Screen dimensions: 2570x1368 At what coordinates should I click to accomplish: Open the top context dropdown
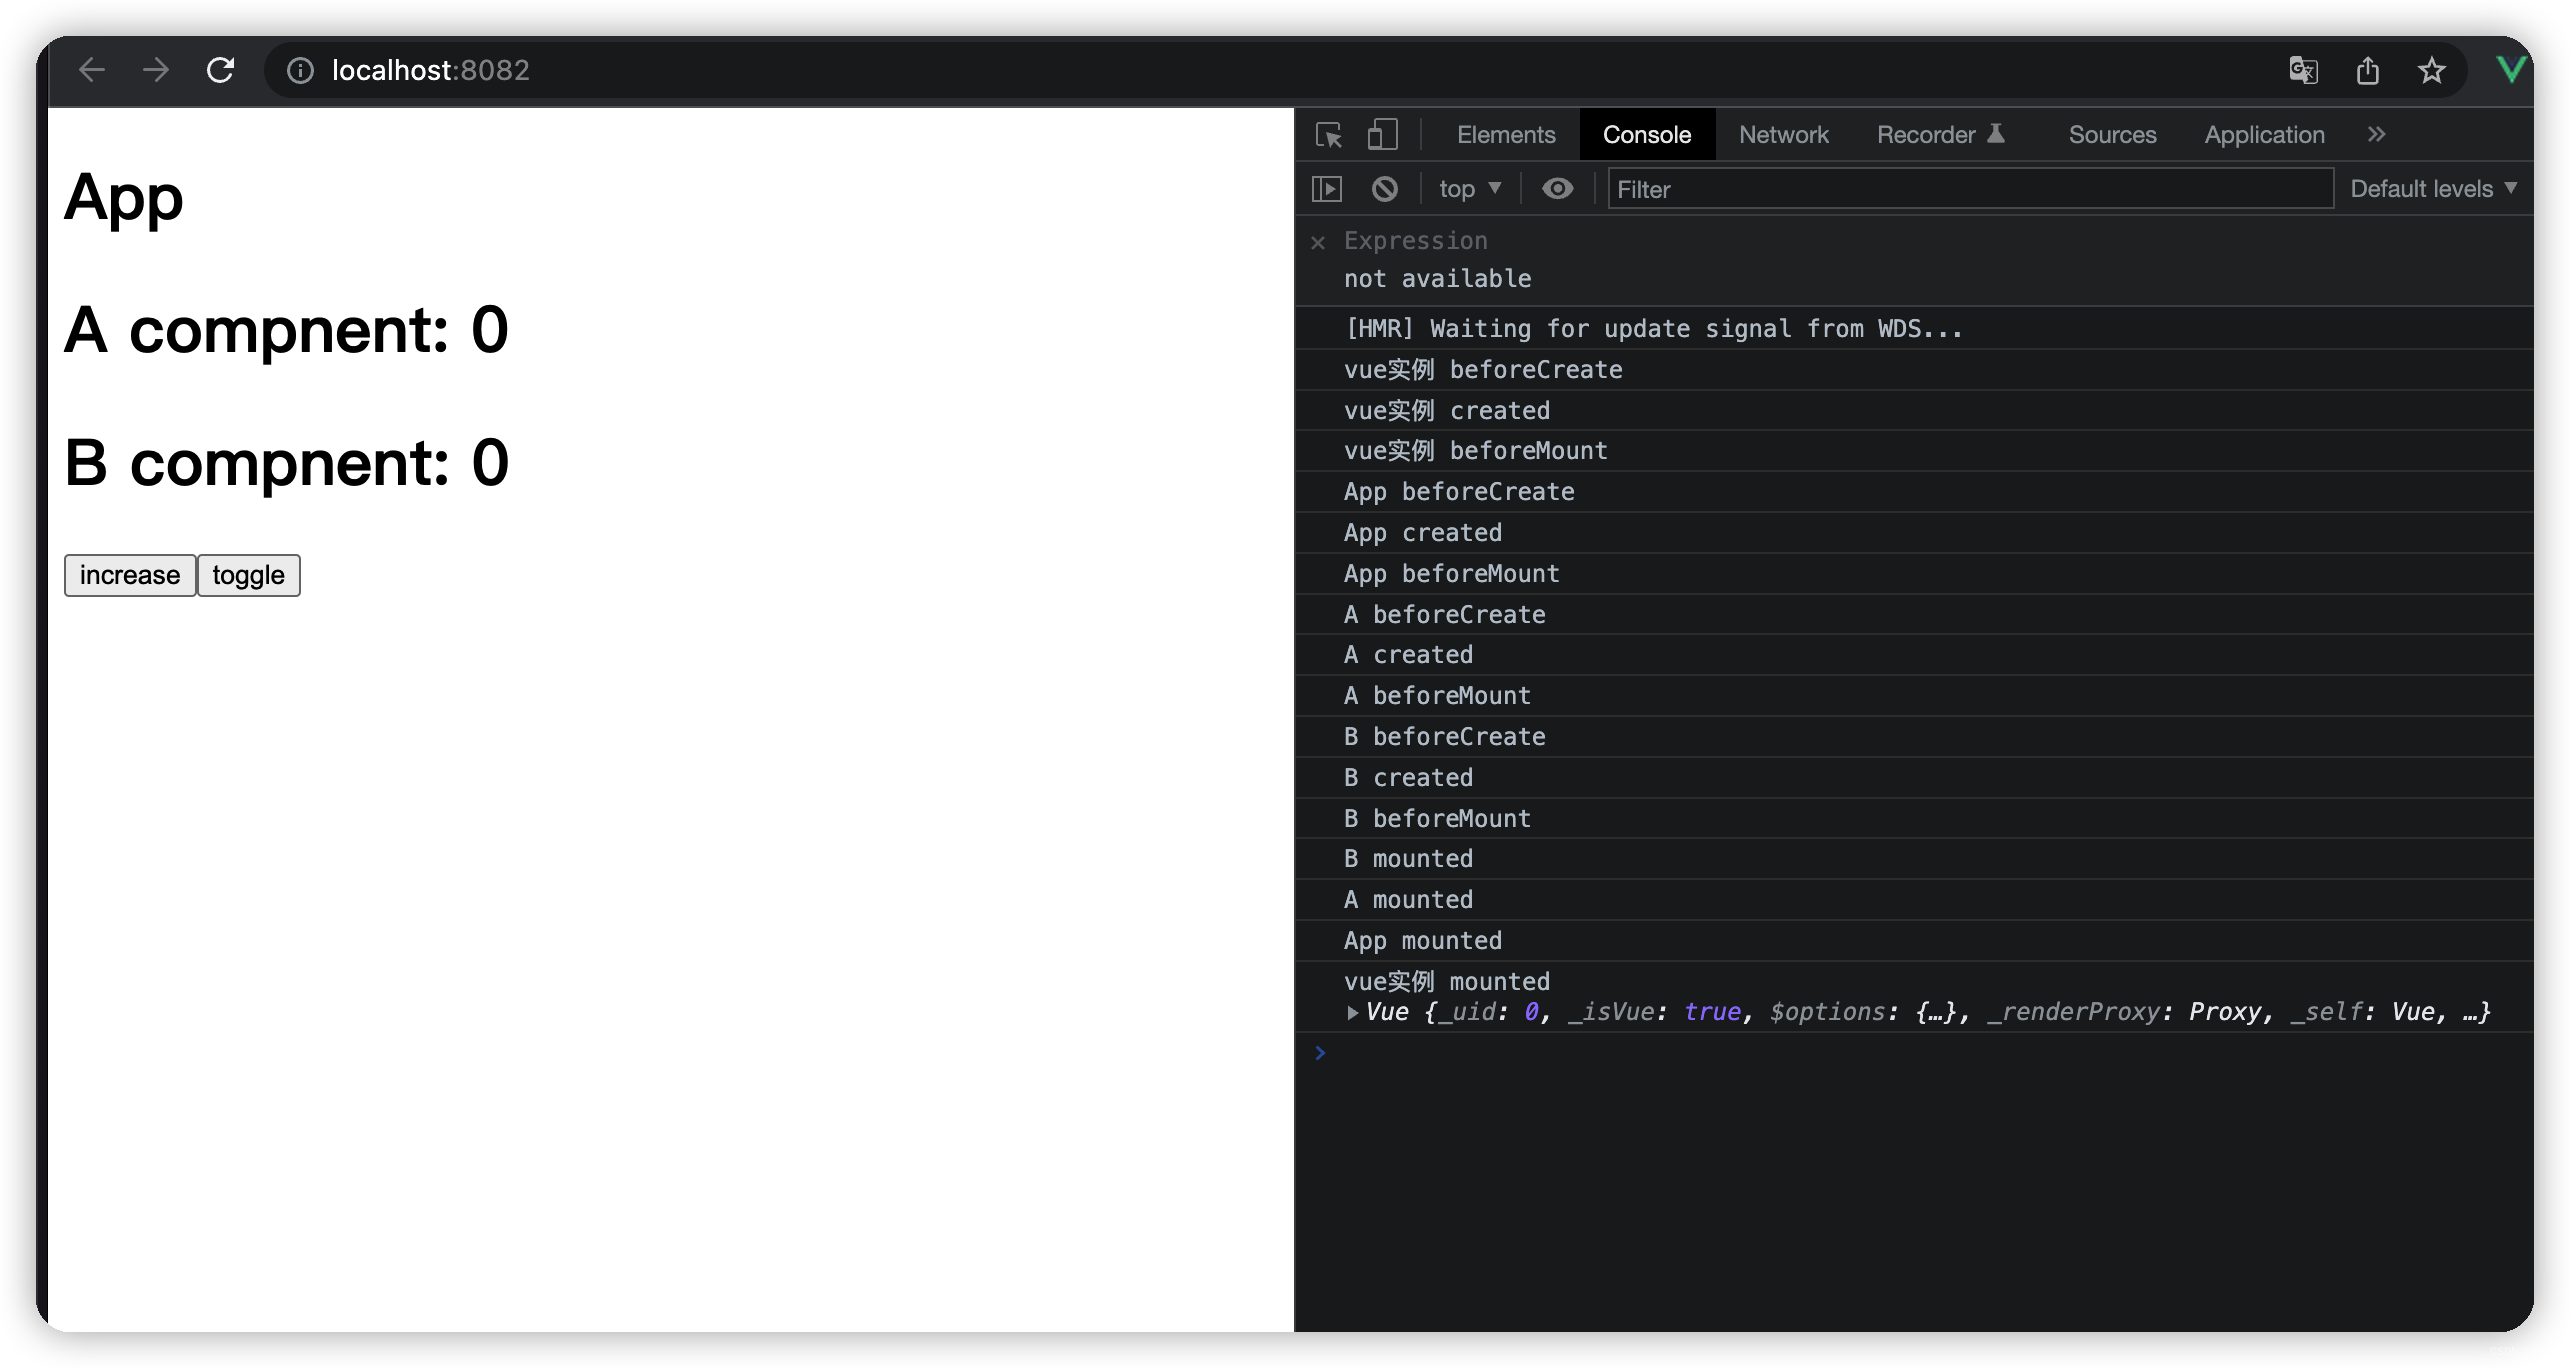click(1469, 189)
